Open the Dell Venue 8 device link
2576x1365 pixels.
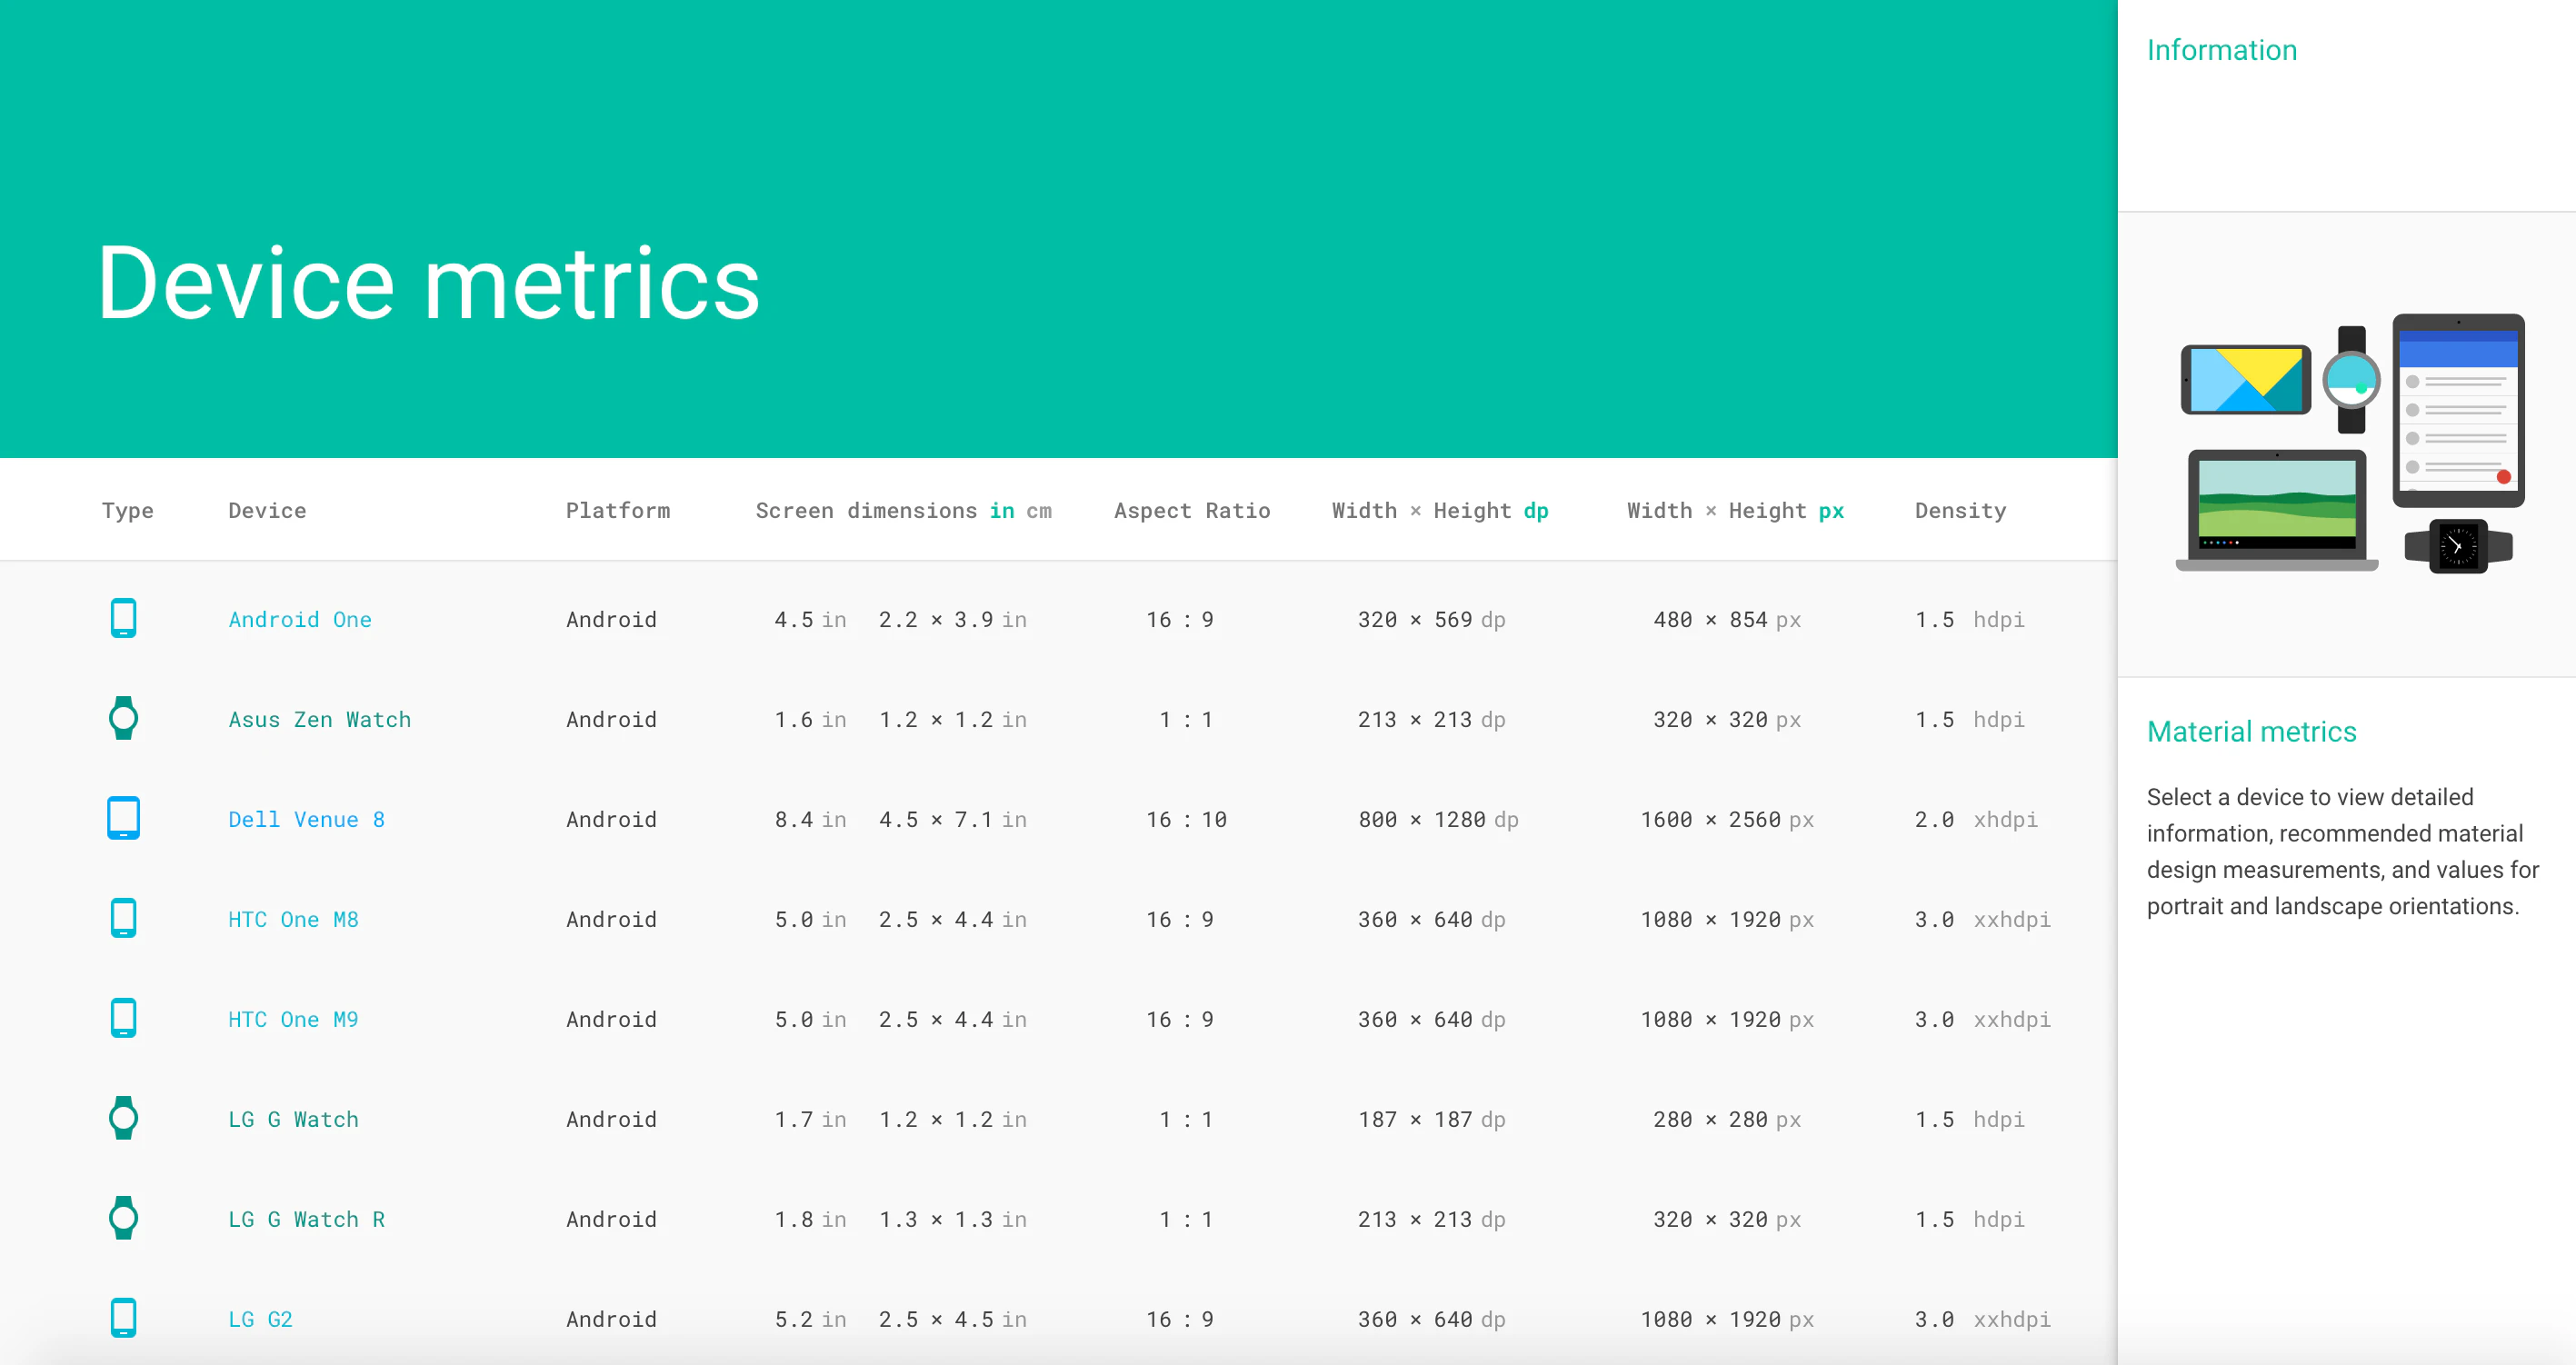click(306, 820)
